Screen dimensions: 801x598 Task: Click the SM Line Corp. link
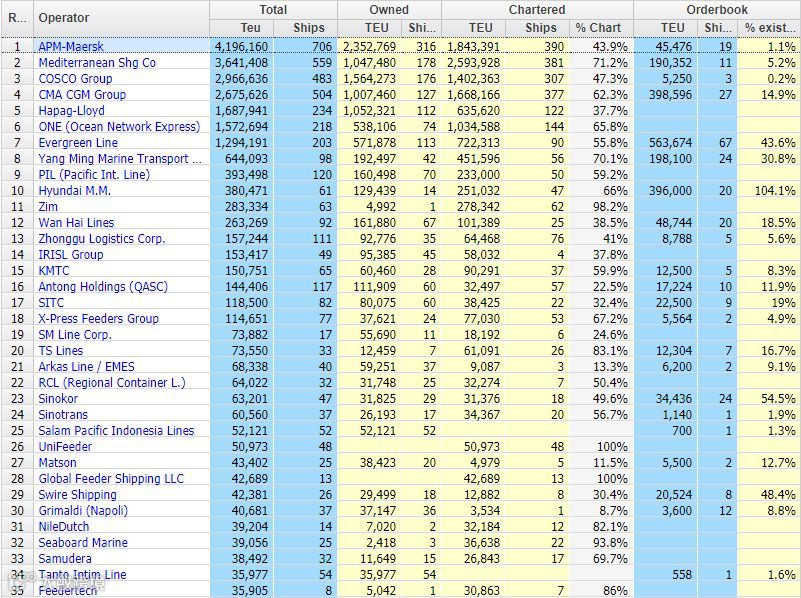(75, 335)
